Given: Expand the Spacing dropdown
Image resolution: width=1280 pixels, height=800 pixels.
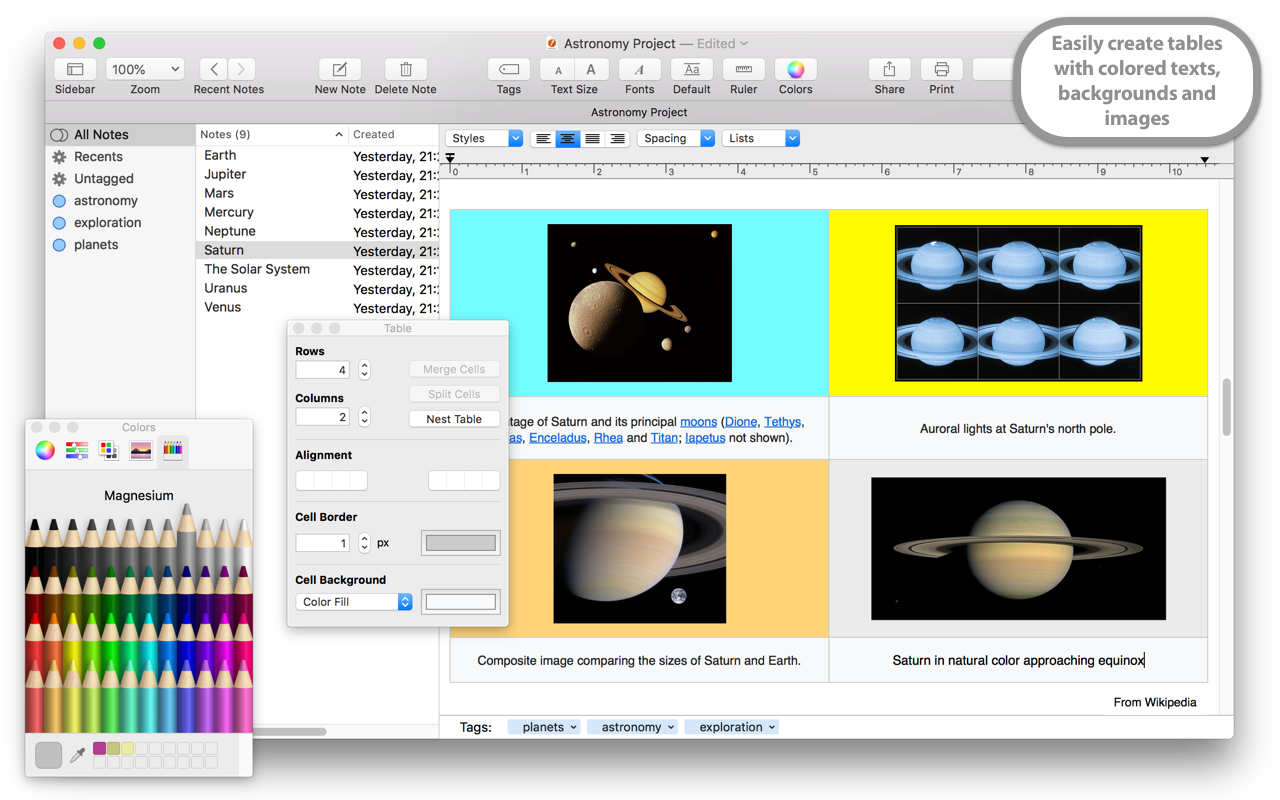Looking at the screenshot, I should point(676,138).
